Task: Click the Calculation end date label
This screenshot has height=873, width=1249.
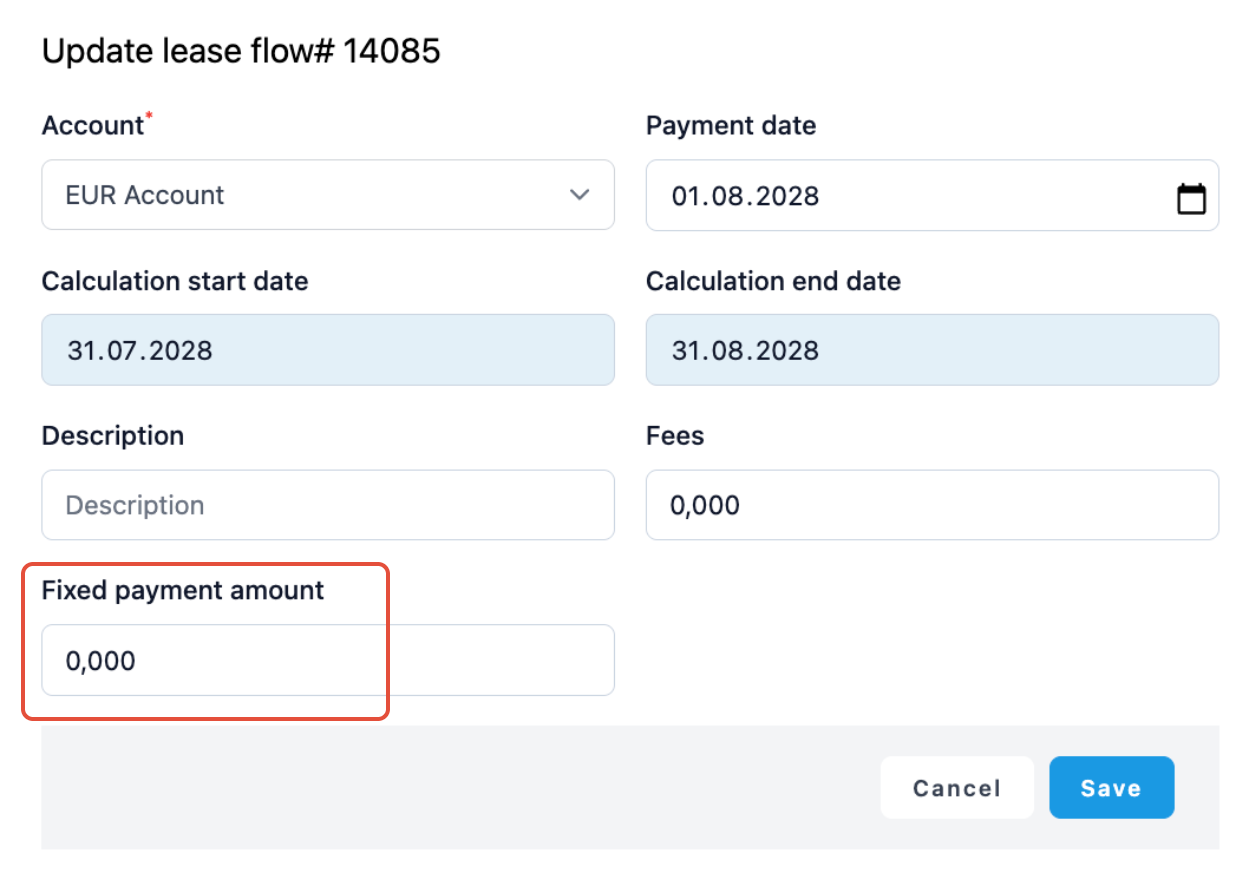Action: [x=772, y=281]
